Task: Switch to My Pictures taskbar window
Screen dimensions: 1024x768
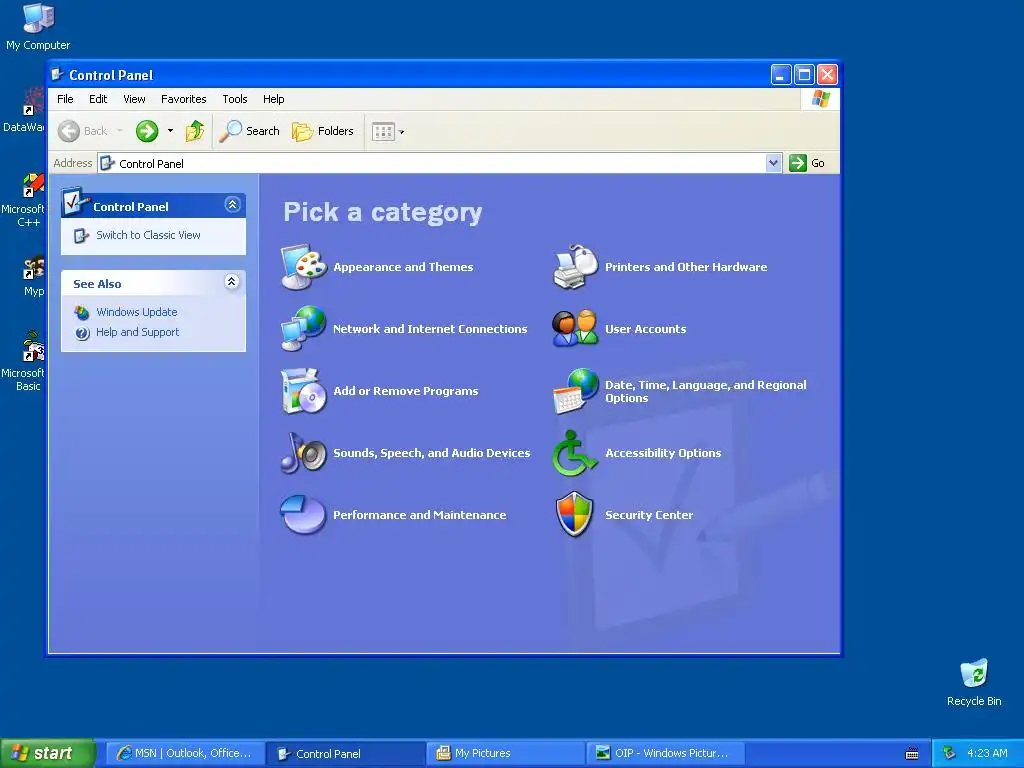Action: [506, 753]
